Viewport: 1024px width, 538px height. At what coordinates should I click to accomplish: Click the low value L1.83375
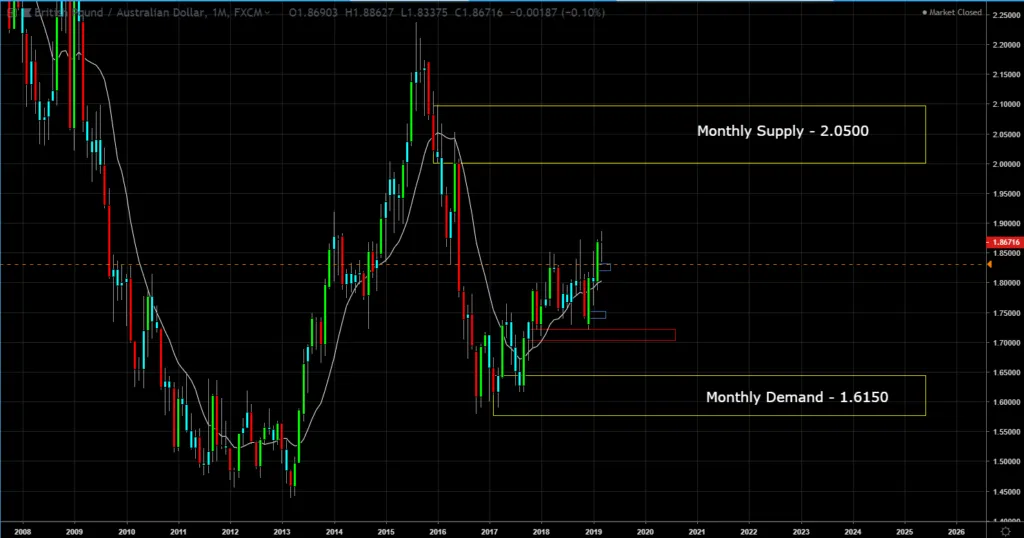(x=424, y=12)
